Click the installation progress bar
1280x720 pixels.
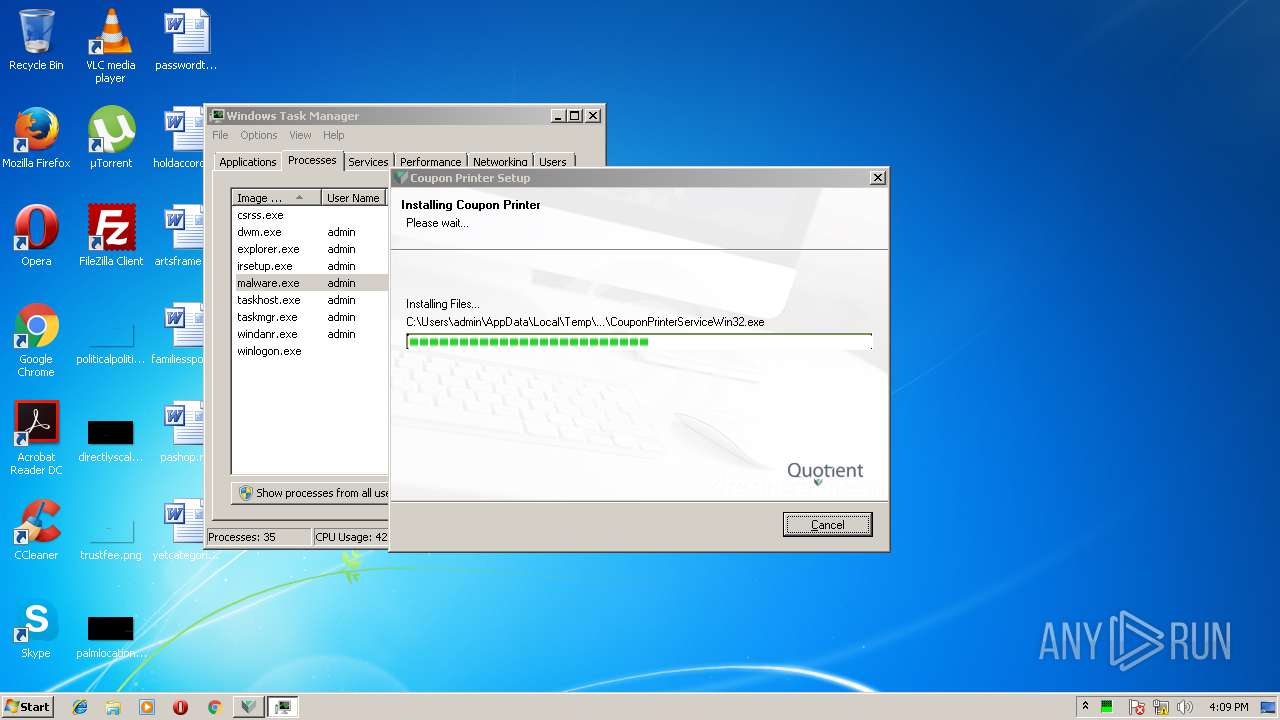639,342
